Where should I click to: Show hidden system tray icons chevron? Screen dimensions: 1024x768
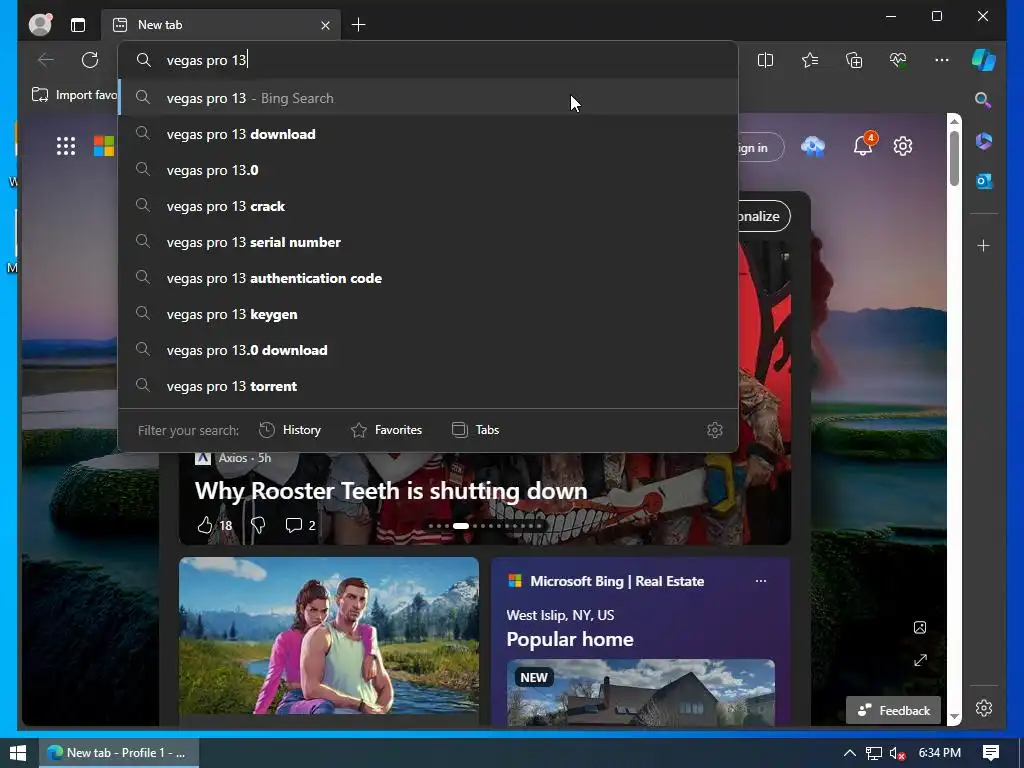(x=850, y=753)
